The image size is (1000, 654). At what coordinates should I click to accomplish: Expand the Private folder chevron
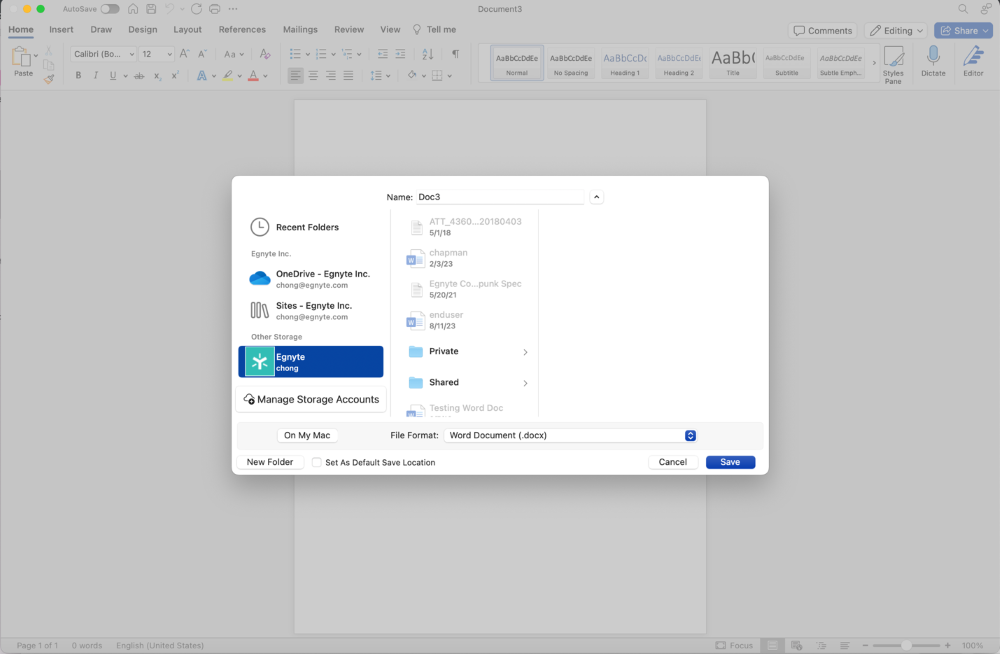(526, 352)
